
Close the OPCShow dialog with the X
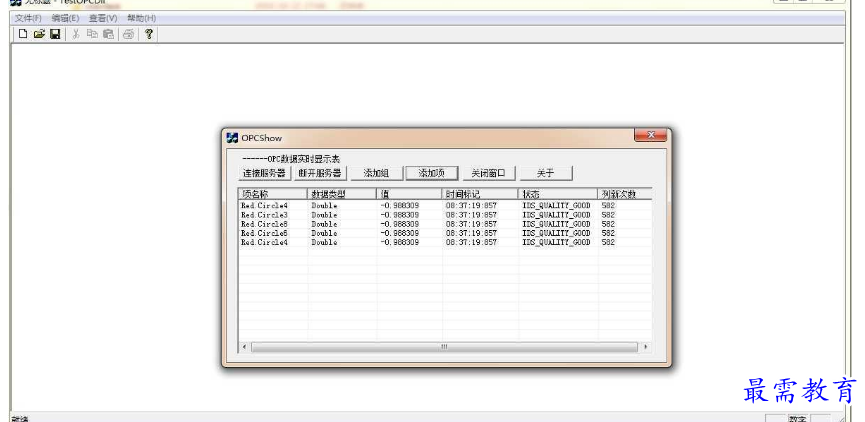click(x=650, y=135)
